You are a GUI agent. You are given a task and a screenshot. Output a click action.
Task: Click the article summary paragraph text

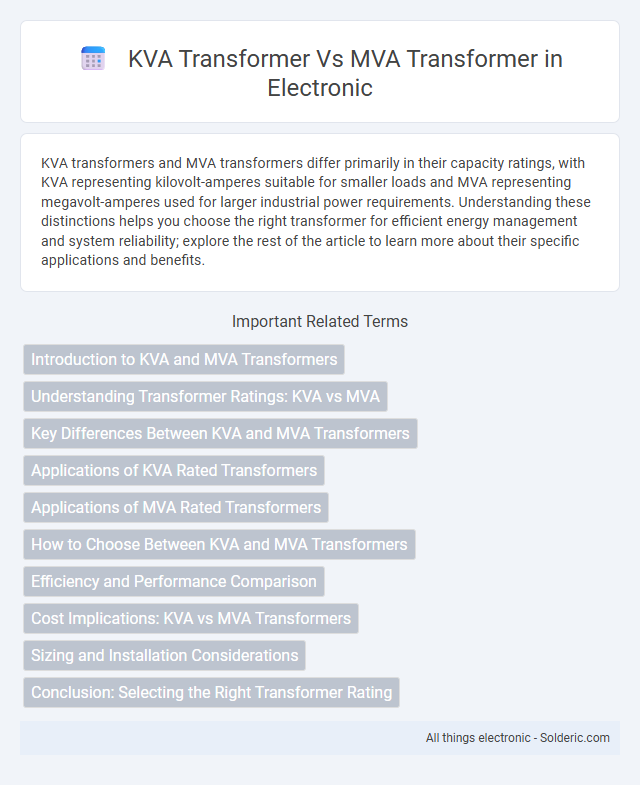pyautogui.click(x=316, y=212)
